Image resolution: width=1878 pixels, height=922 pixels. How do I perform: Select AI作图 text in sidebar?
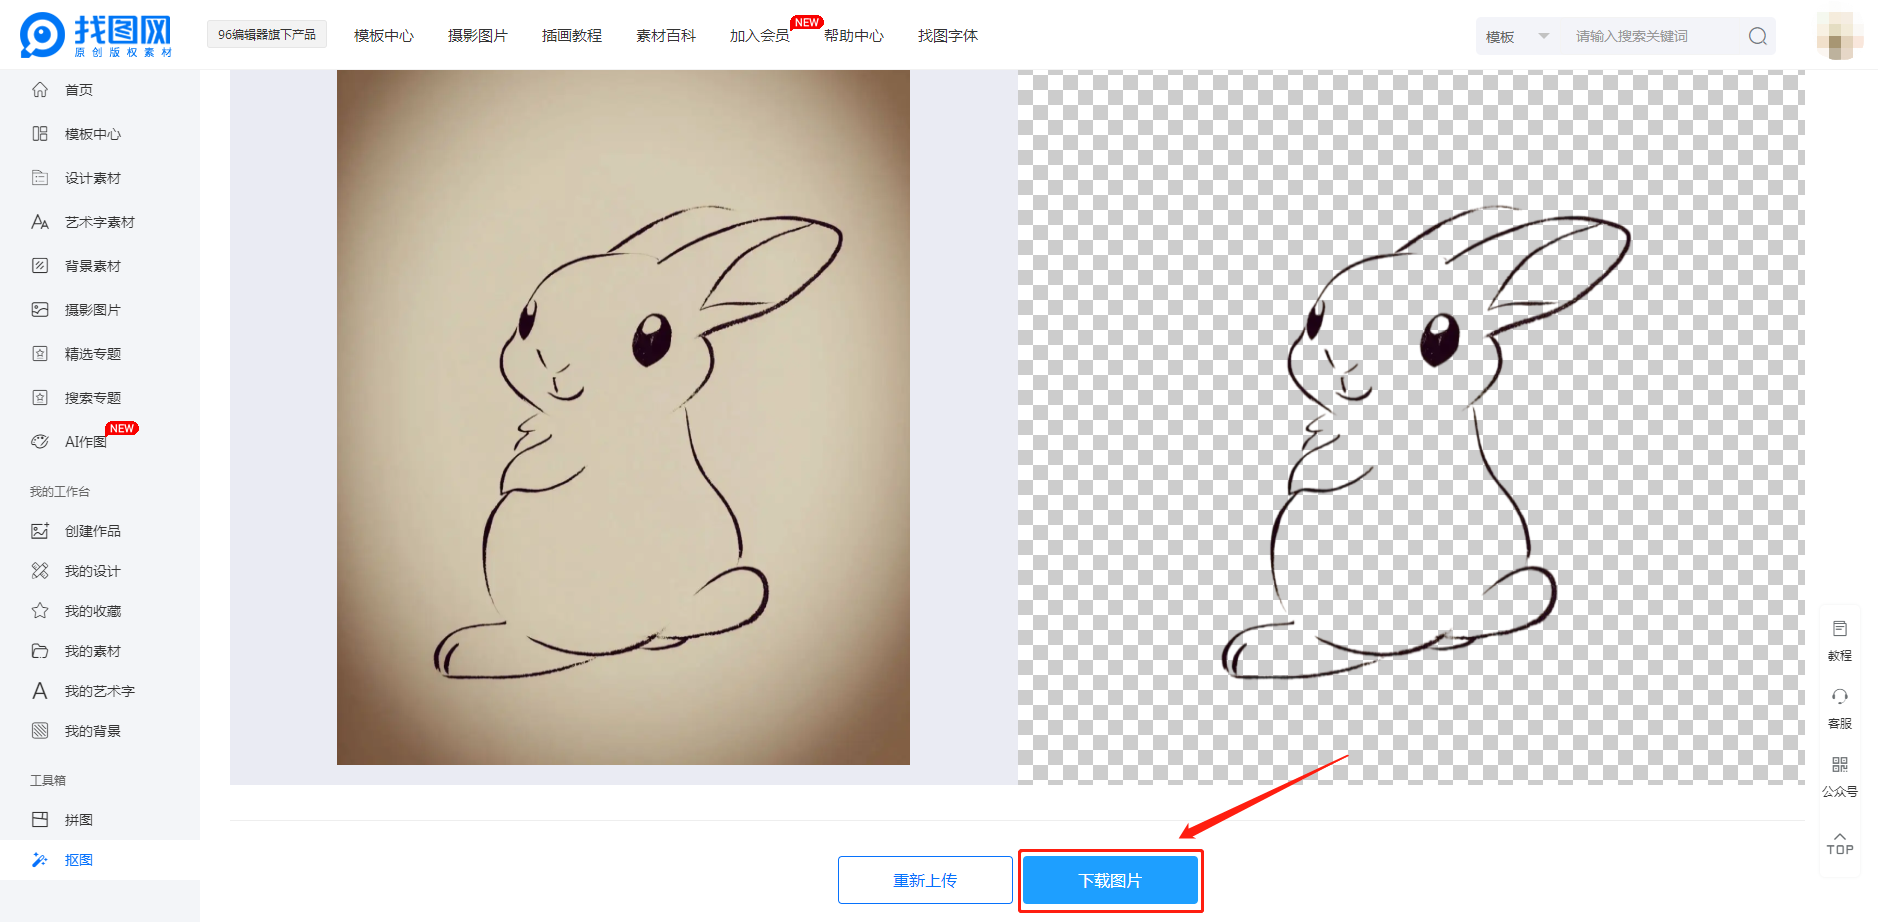[85, 442]
